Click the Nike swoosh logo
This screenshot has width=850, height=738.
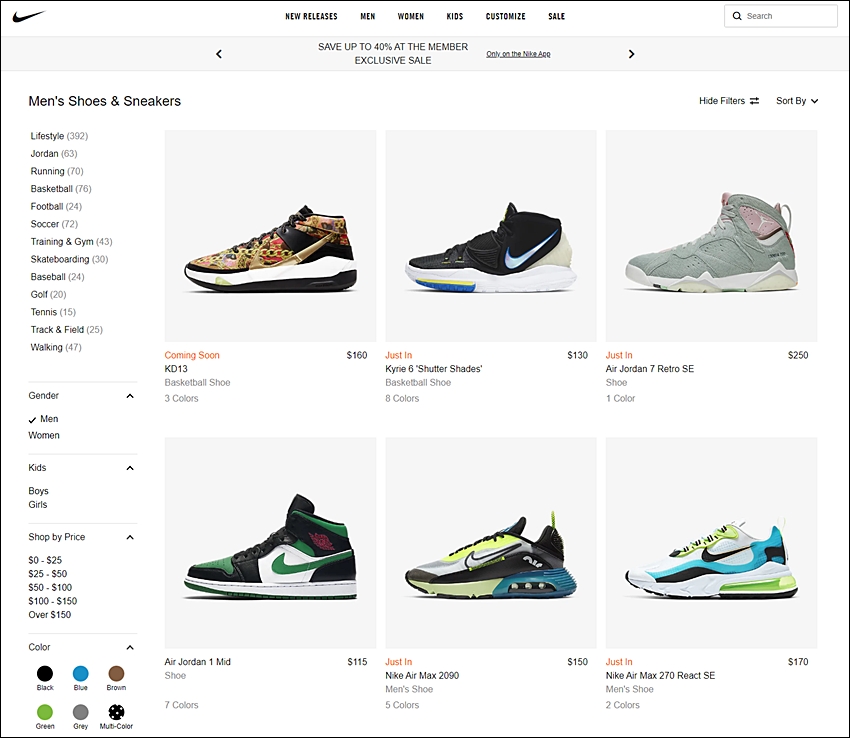pos(29,16)
